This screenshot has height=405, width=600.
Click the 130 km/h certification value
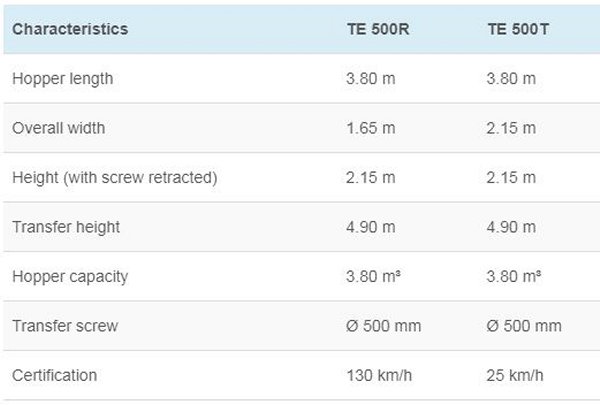(x=378, y=375)
